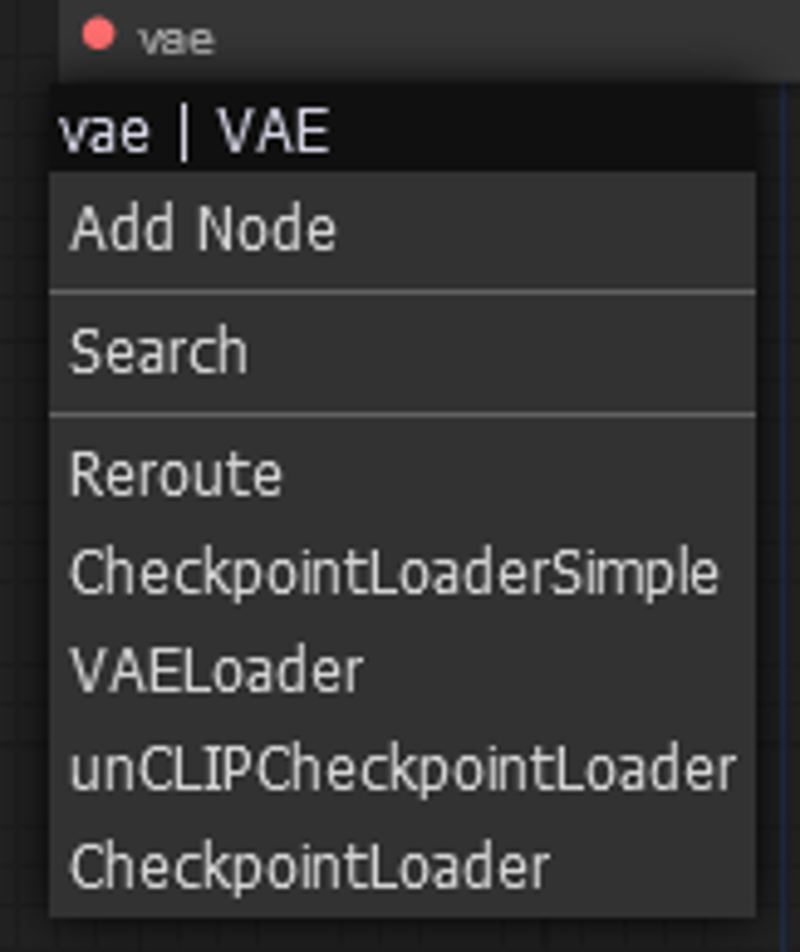Click the node row right of vae label

coord(504,39)
